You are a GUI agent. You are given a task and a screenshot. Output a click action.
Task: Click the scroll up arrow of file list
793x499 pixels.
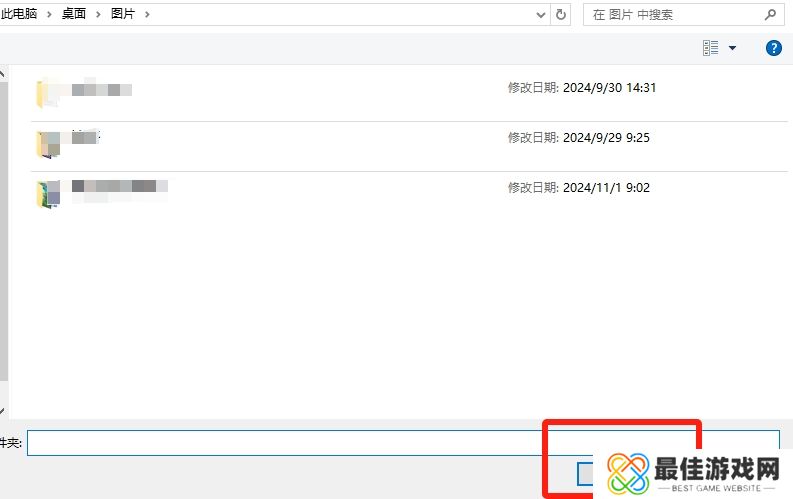[3, 74]
